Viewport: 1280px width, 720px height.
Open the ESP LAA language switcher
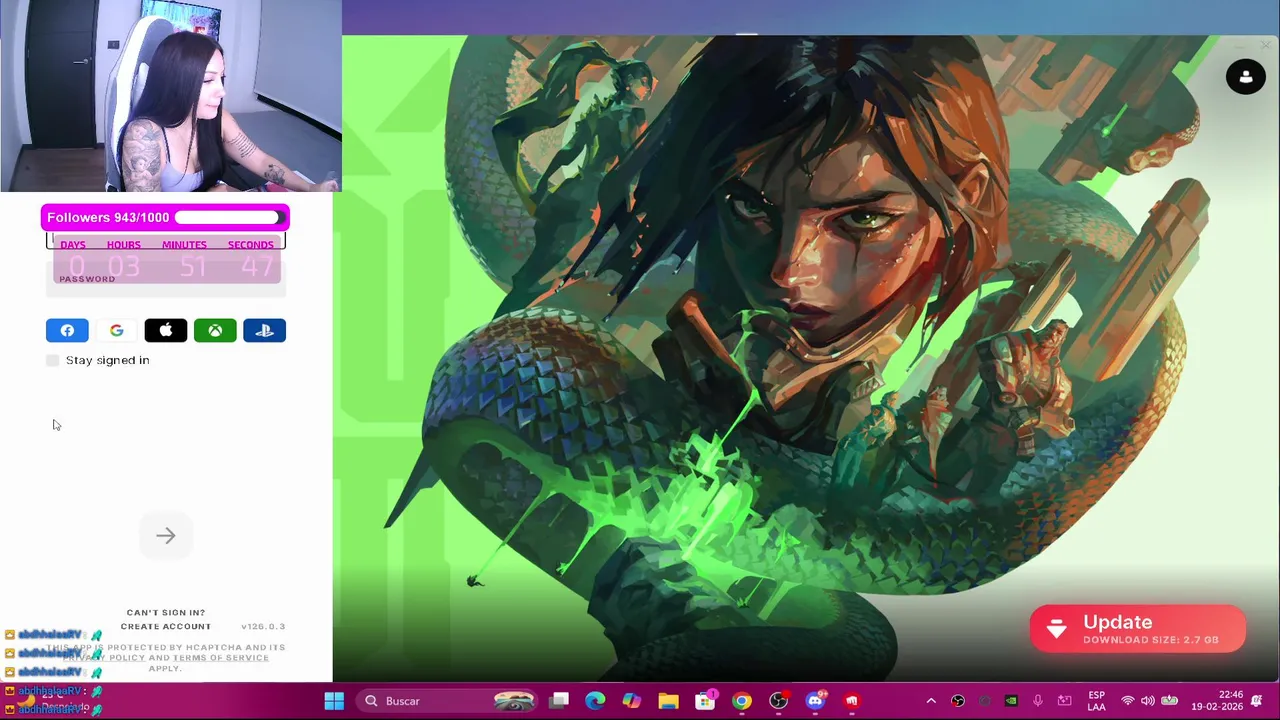click(1097, 701)
